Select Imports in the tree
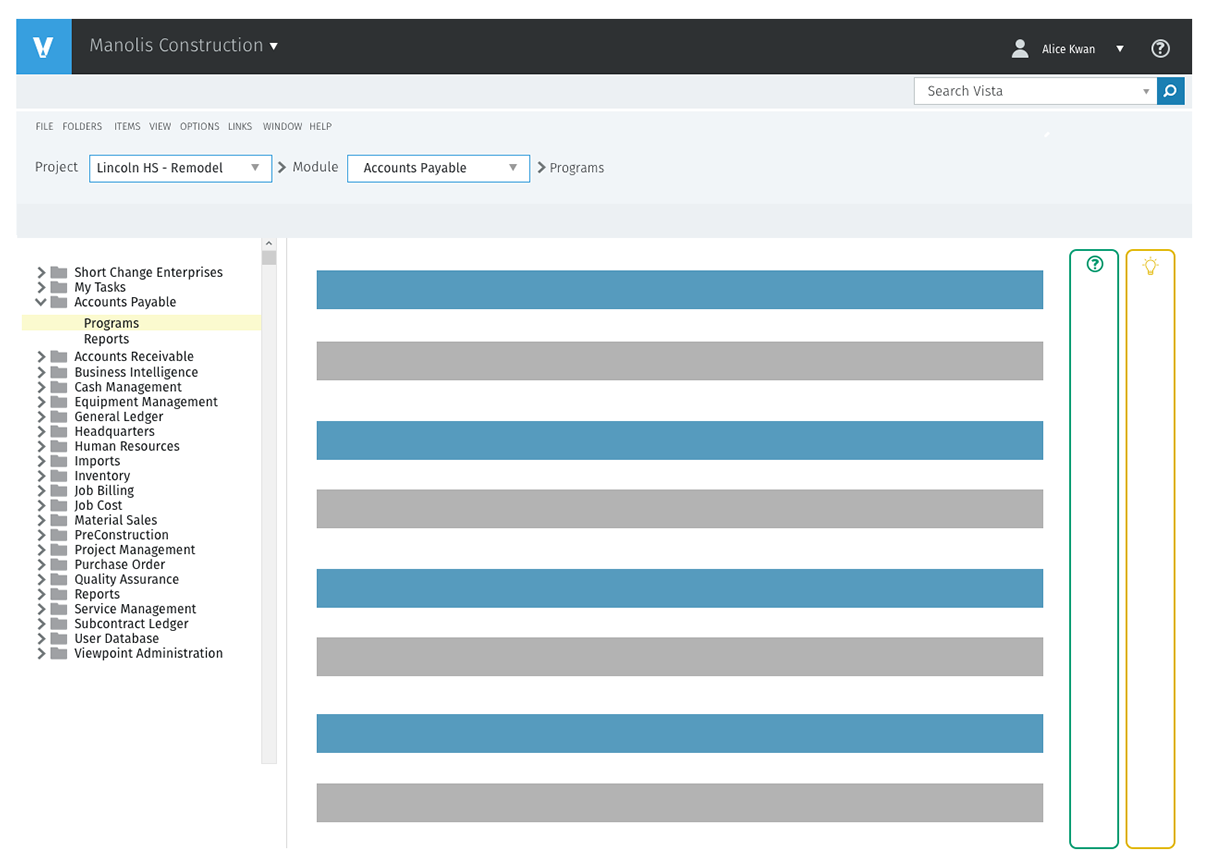The image size is (1205, 860). pos(97,461)
